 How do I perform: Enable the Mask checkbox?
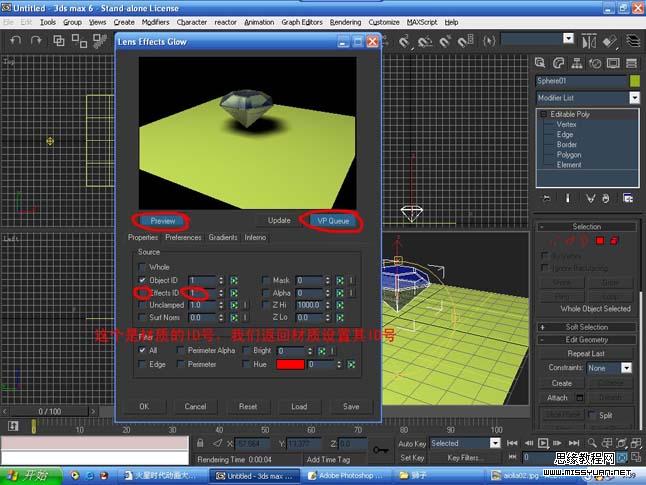tap(266, 281)
